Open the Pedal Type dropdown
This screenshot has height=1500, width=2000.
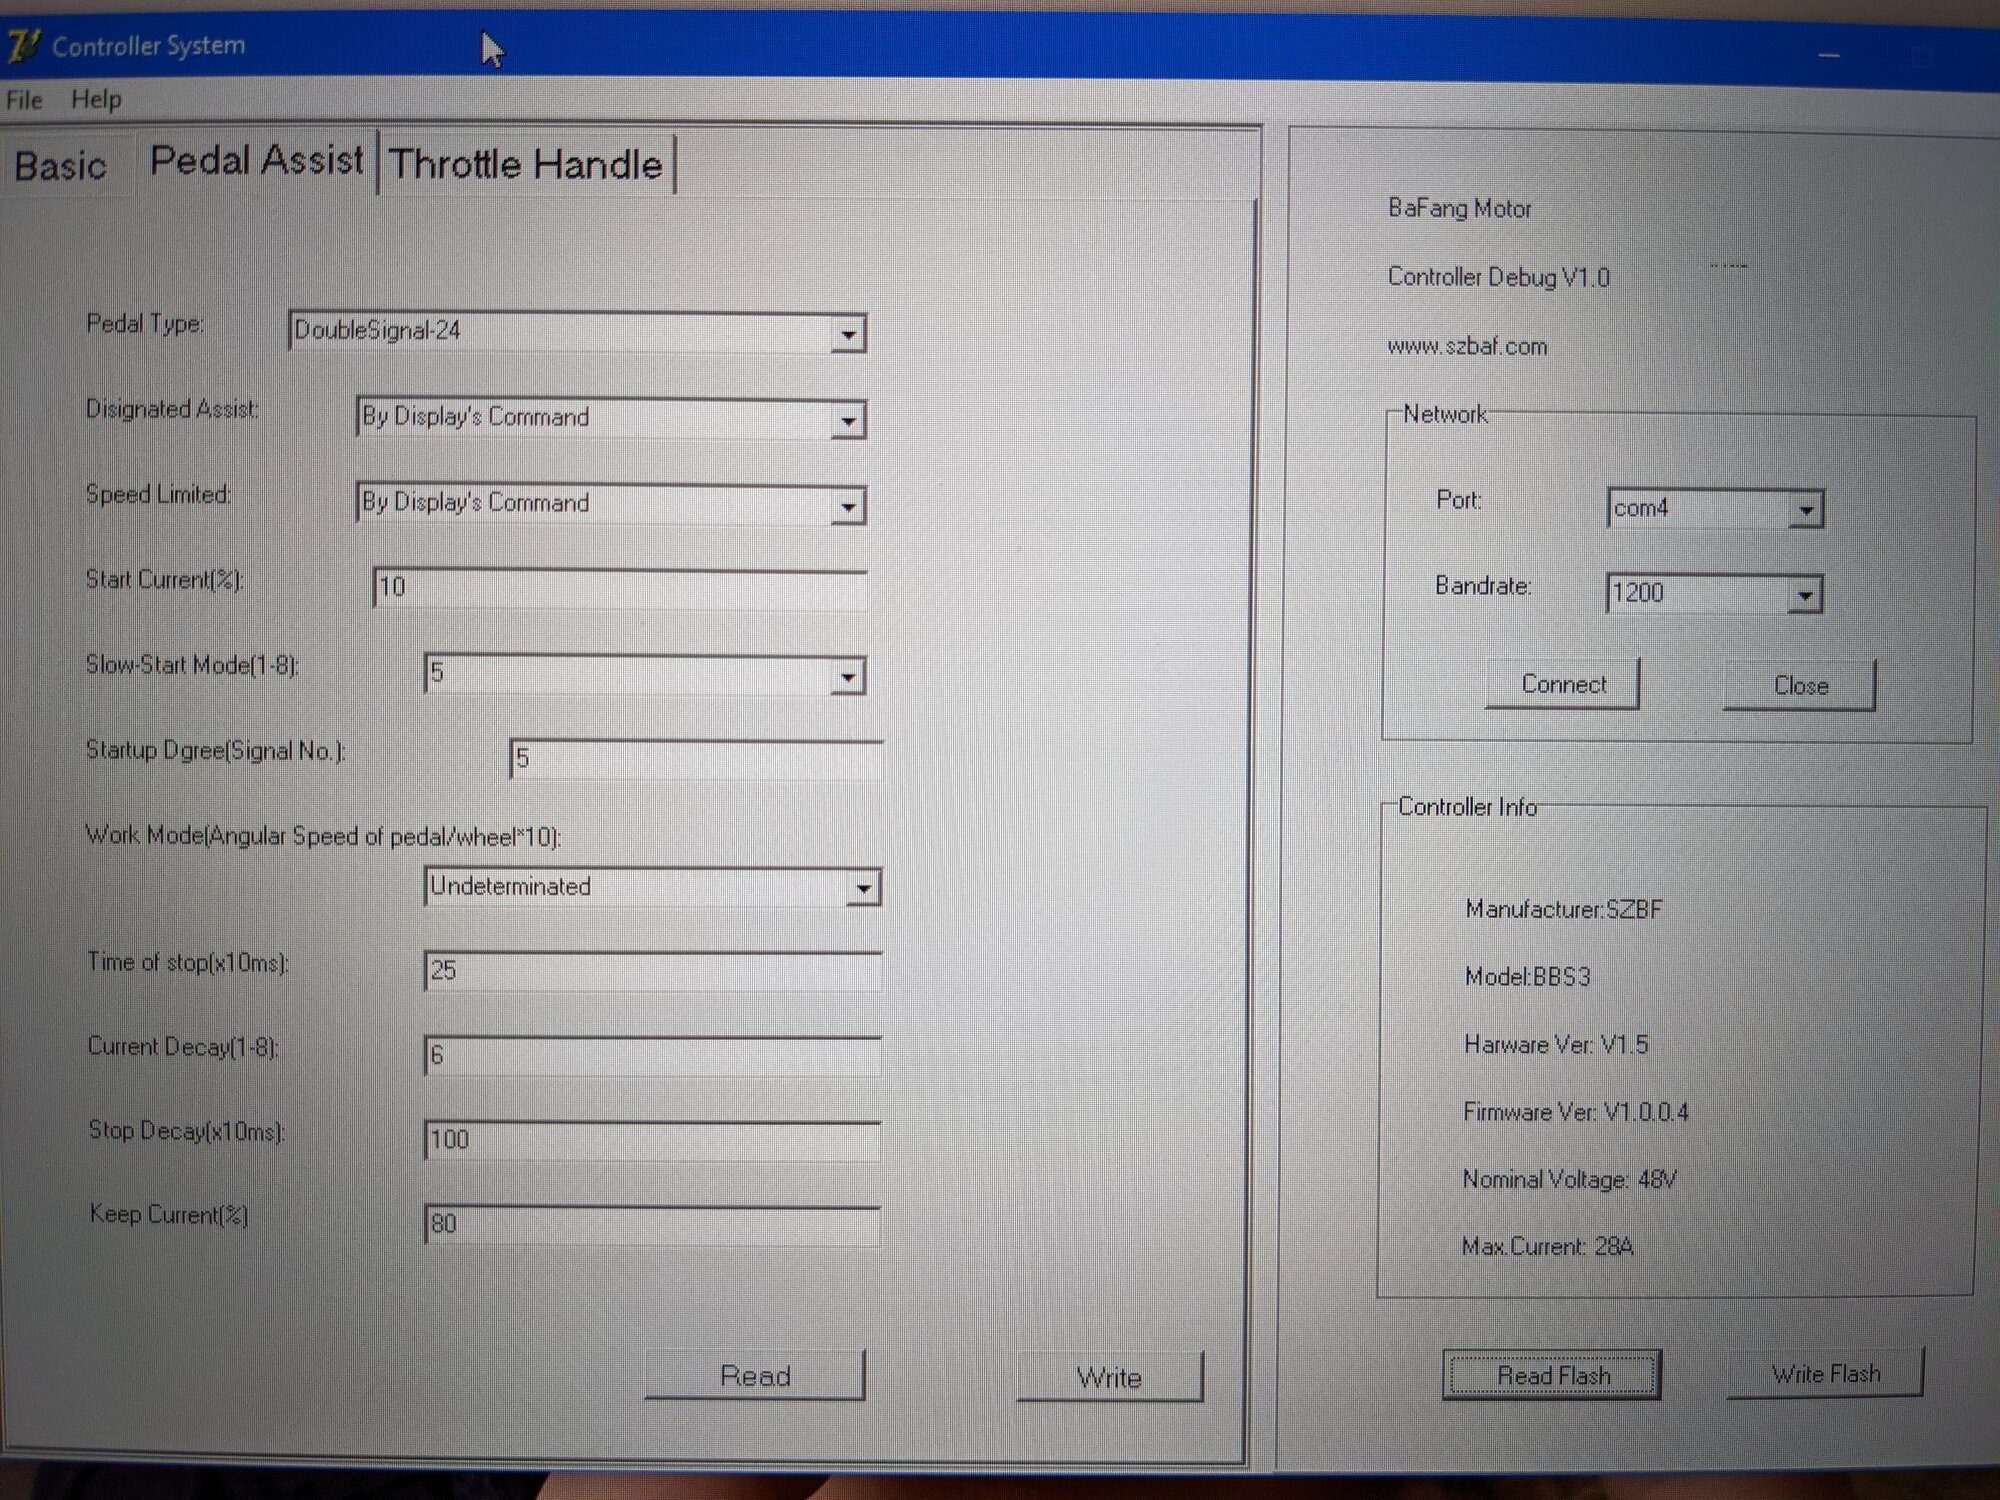847,334
